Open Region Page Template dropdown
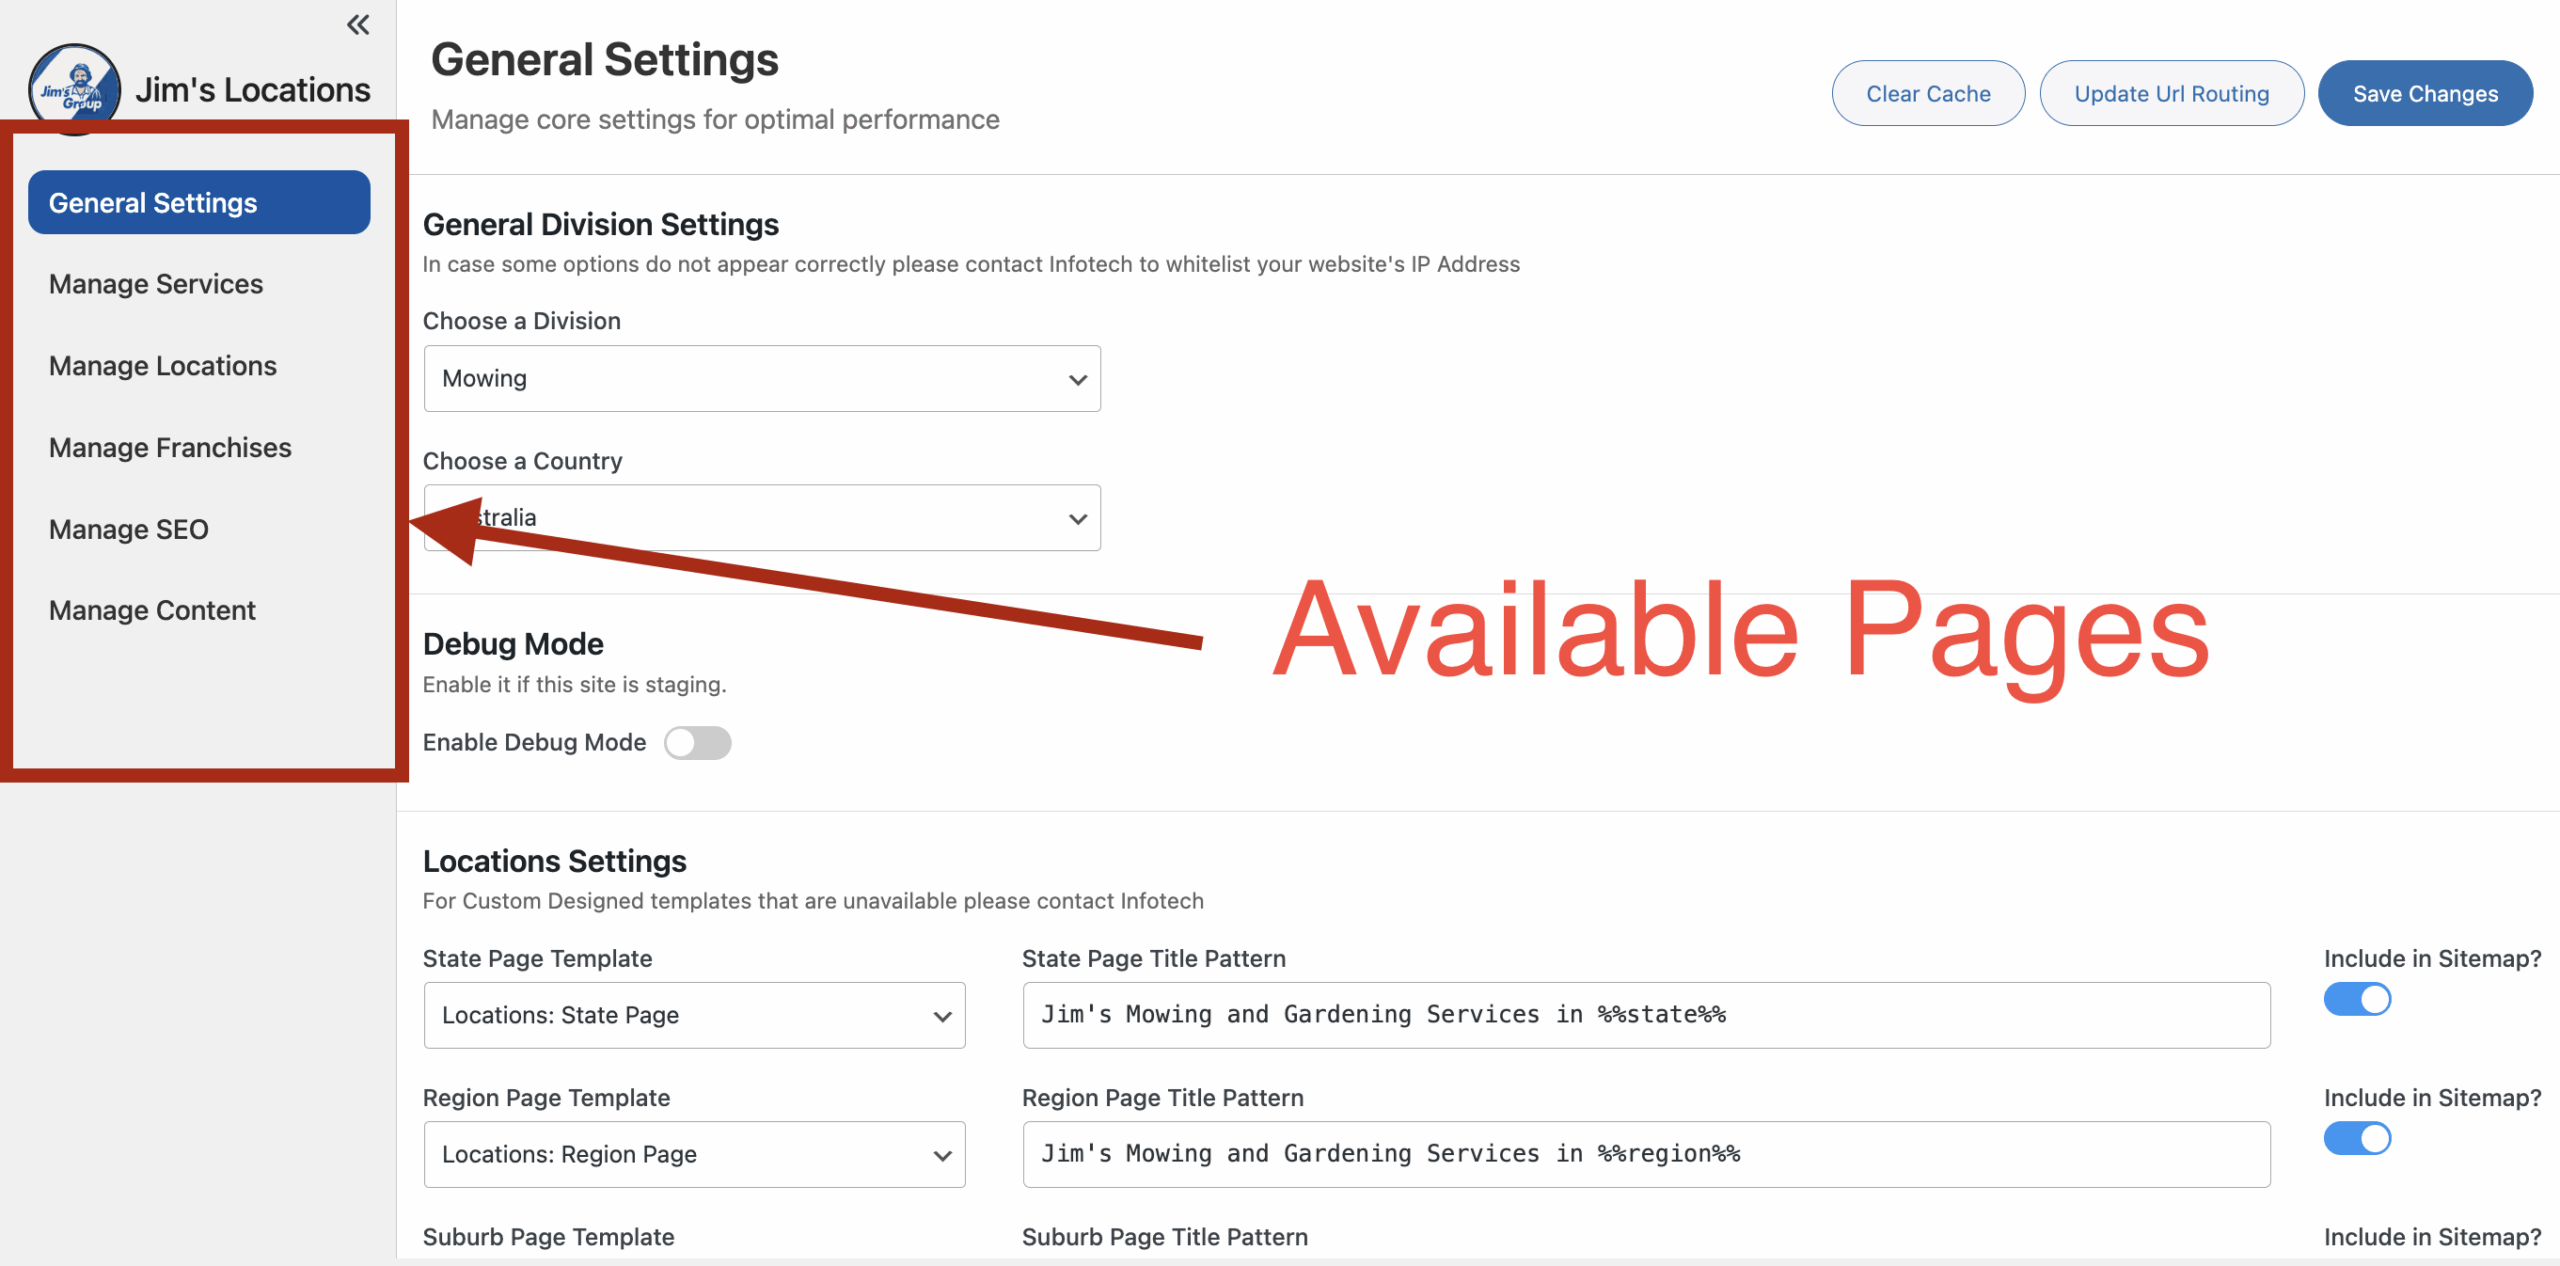The height and width of the screenshot is (1266, 2560). [694, 1154]
